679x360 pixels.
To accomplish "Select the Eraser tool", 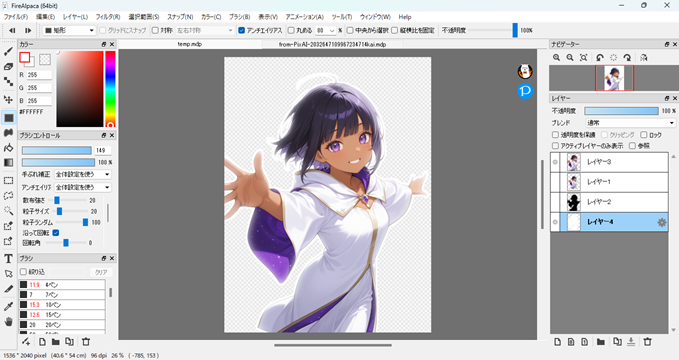I will (8, 66).
